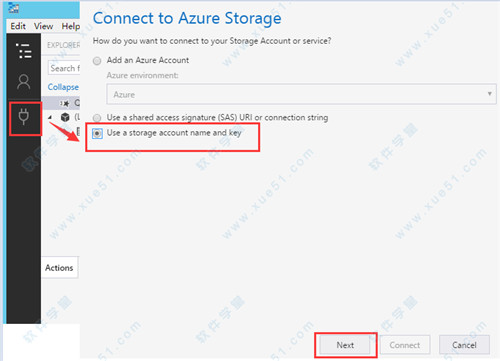Open the account management person icon

[24, 82]
